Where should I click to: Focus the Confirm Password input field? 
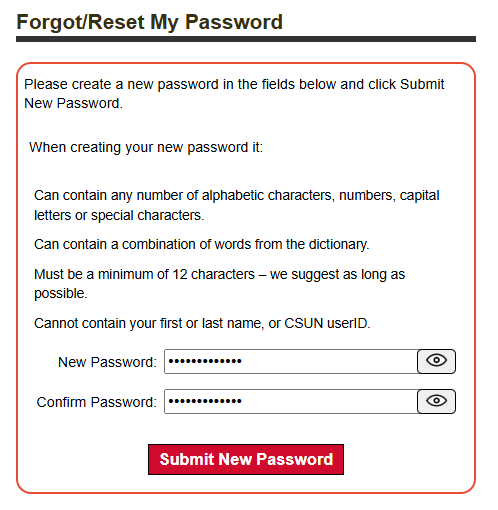tap(291, 401)
